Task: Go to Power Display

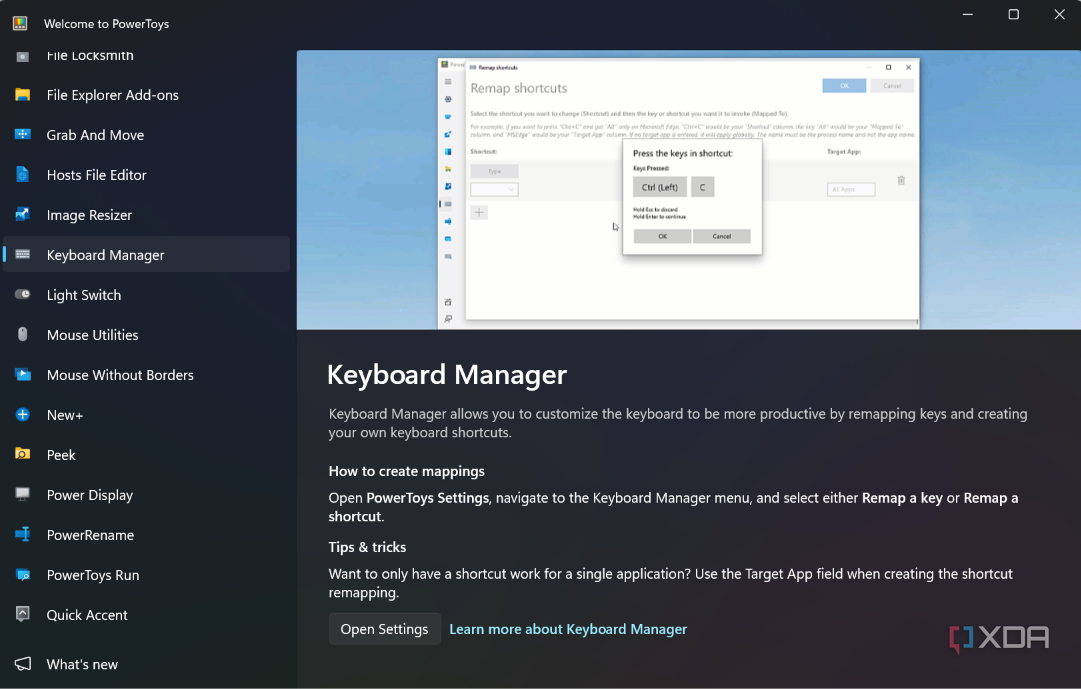Action: tap(146, 495)
